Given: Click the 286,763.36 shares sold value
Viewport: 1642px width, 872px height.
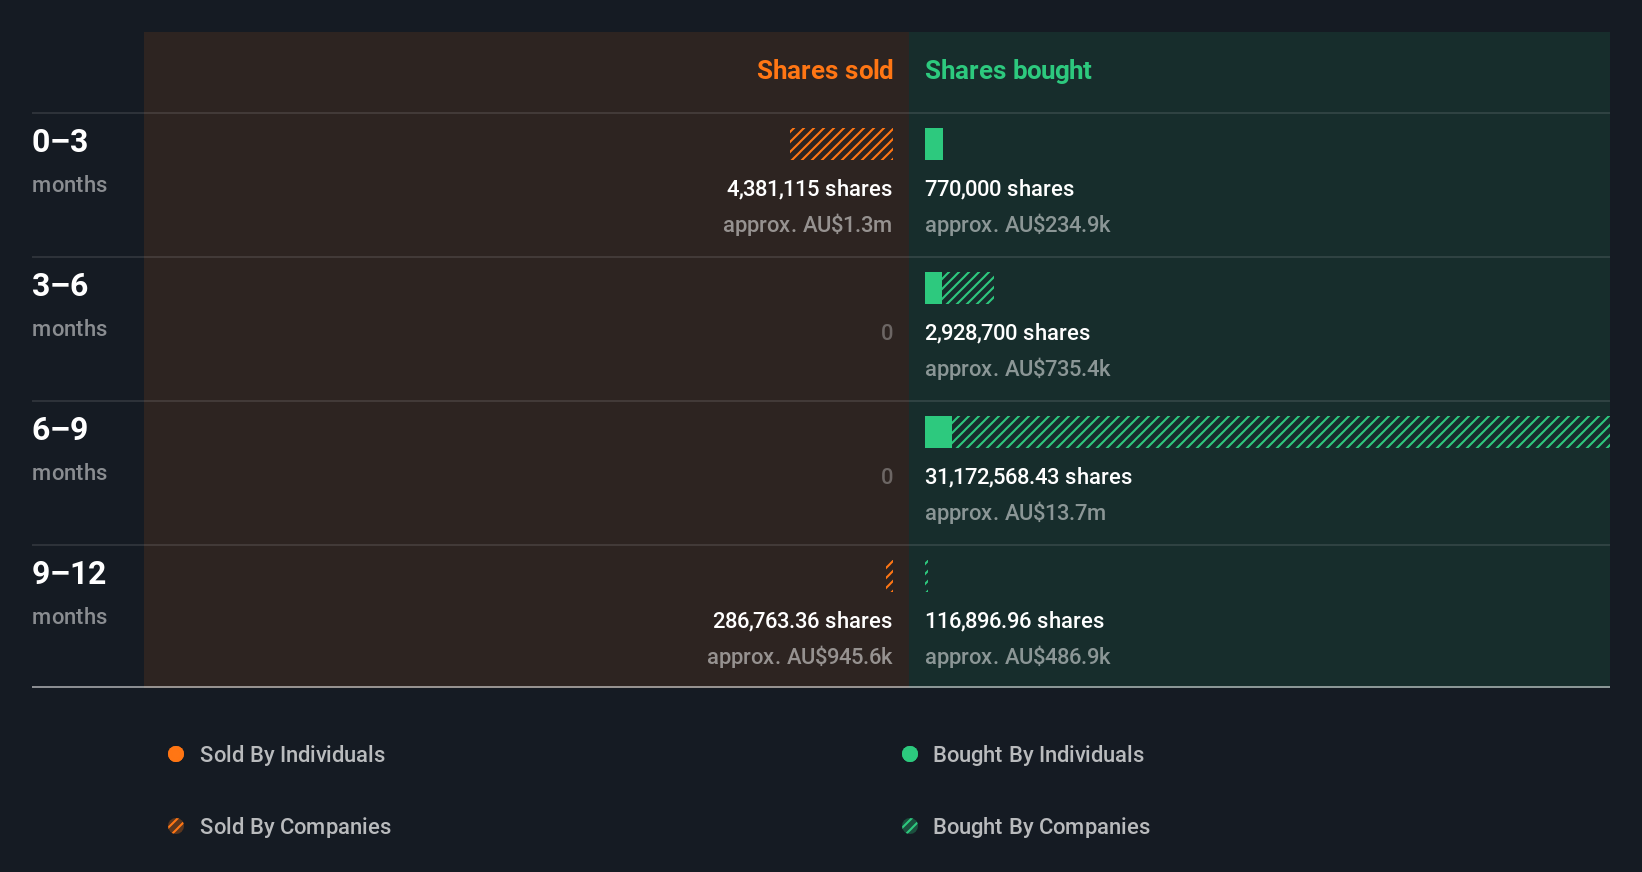Looking at the screenshot, I should click(802, 620).
